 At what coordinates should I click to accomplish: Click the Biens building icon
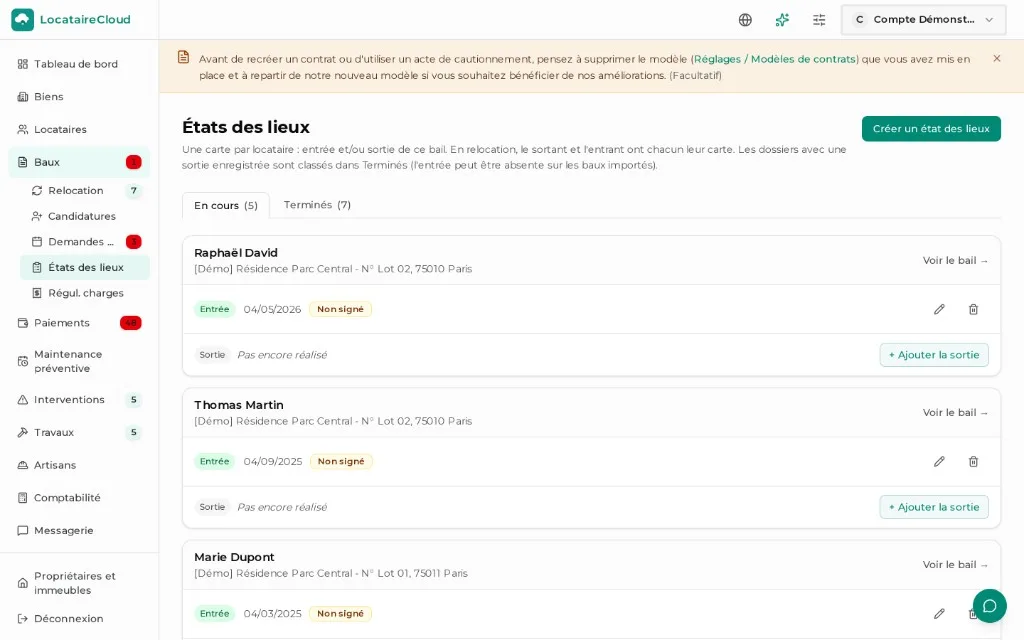pyautogui.click(x=23, y=97)
